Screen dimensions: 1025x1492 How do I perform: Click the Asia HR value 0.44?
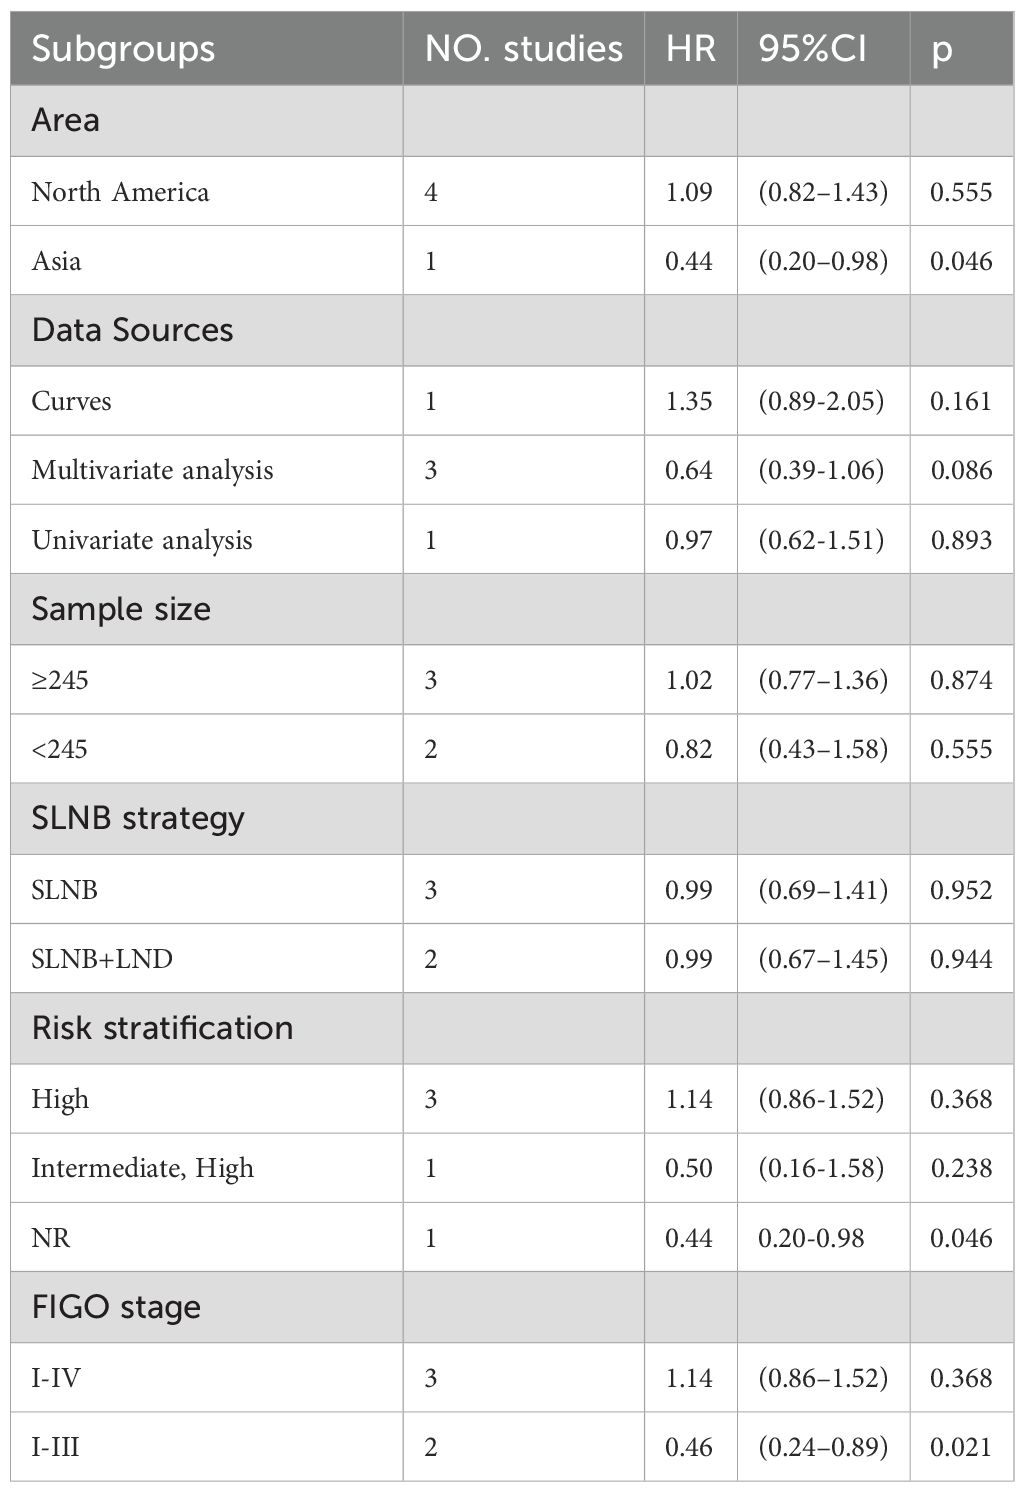pyautogui.click(x=689, y=261)
